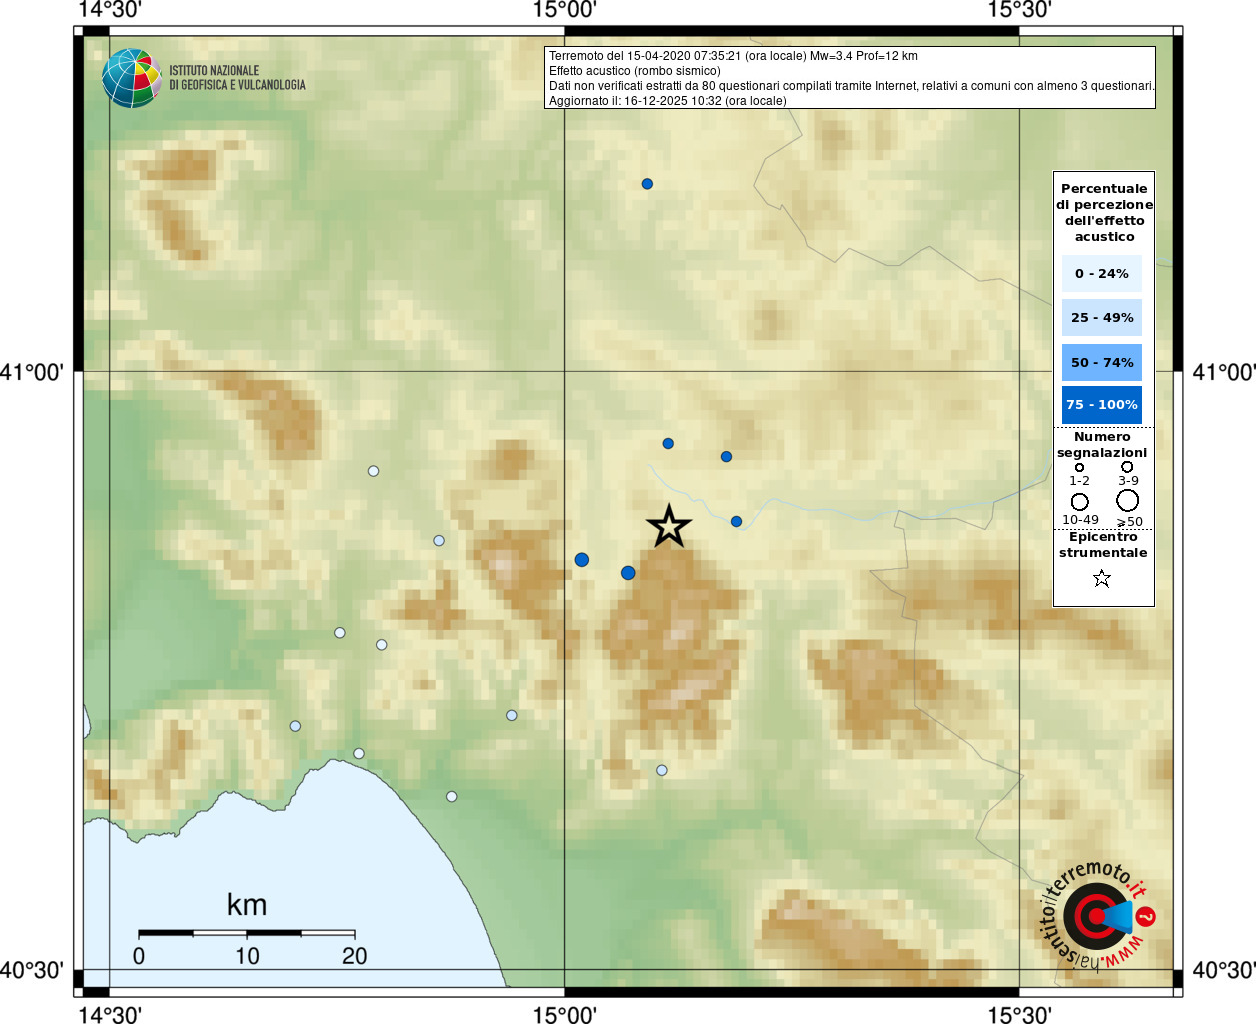Click the 0 - 24% legend swatch

(1101, 274)
